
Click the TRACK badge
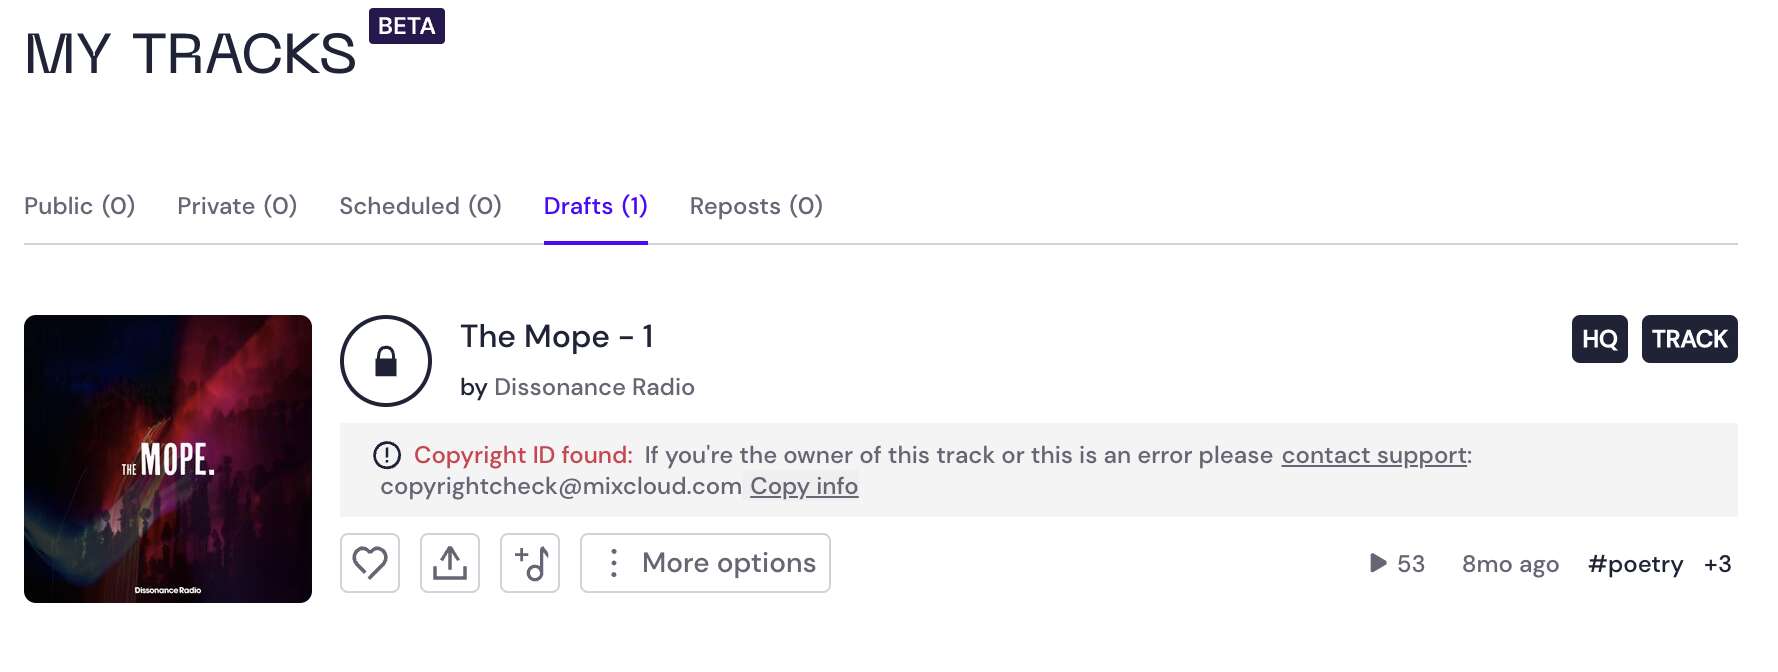(1689, 339)
